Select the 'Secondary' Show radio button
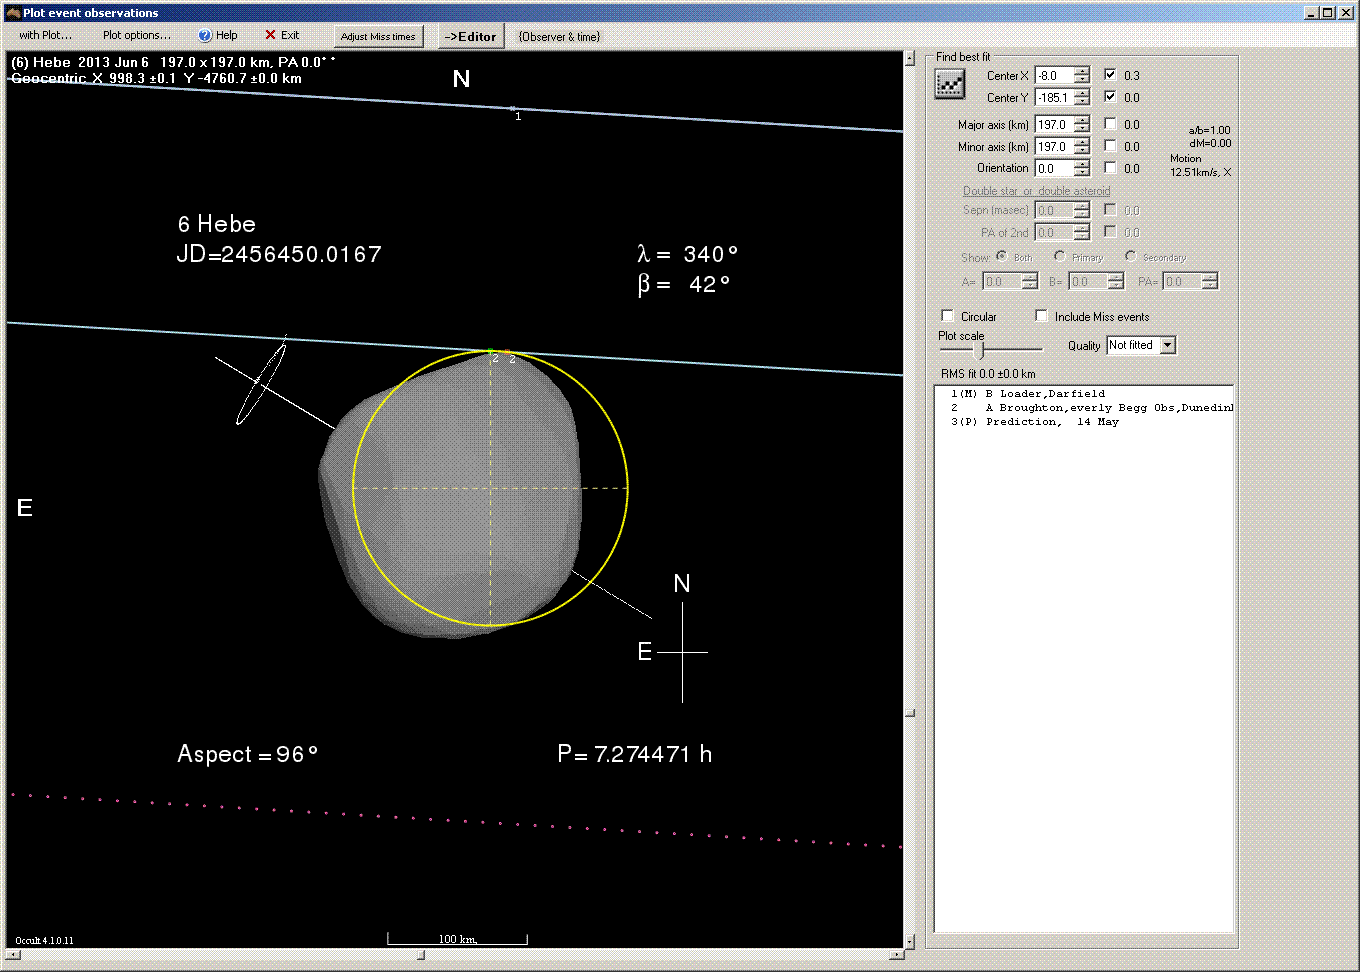This screenshot has width=1360, height=972. pyautogui.click(x=1130, y=256)
